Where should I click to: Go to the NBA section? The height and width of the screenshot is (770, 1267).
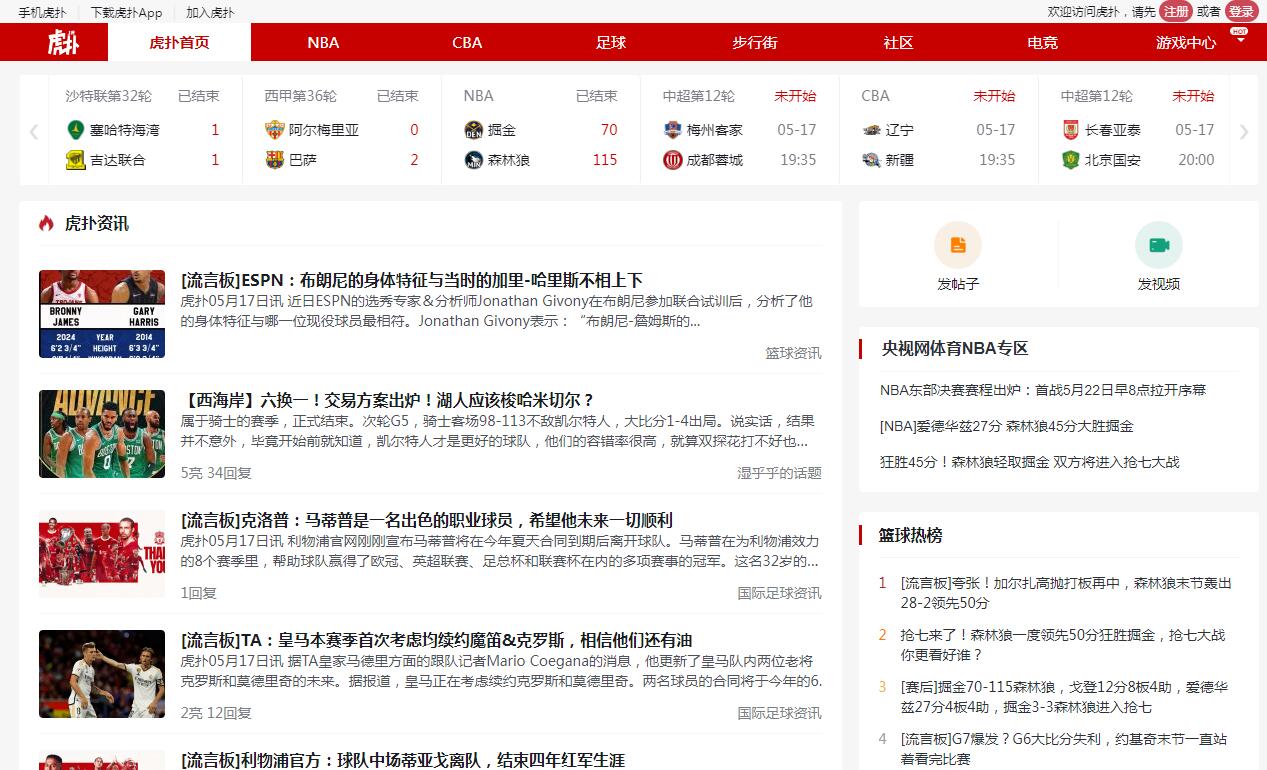pyautogui.click(x=323, y=42)
